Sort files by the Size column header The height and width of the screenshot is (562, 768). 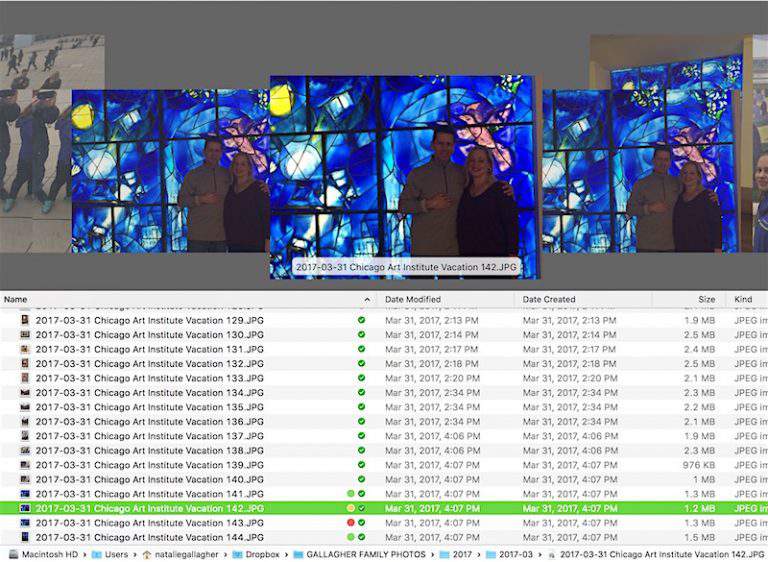tap(706, 299)
